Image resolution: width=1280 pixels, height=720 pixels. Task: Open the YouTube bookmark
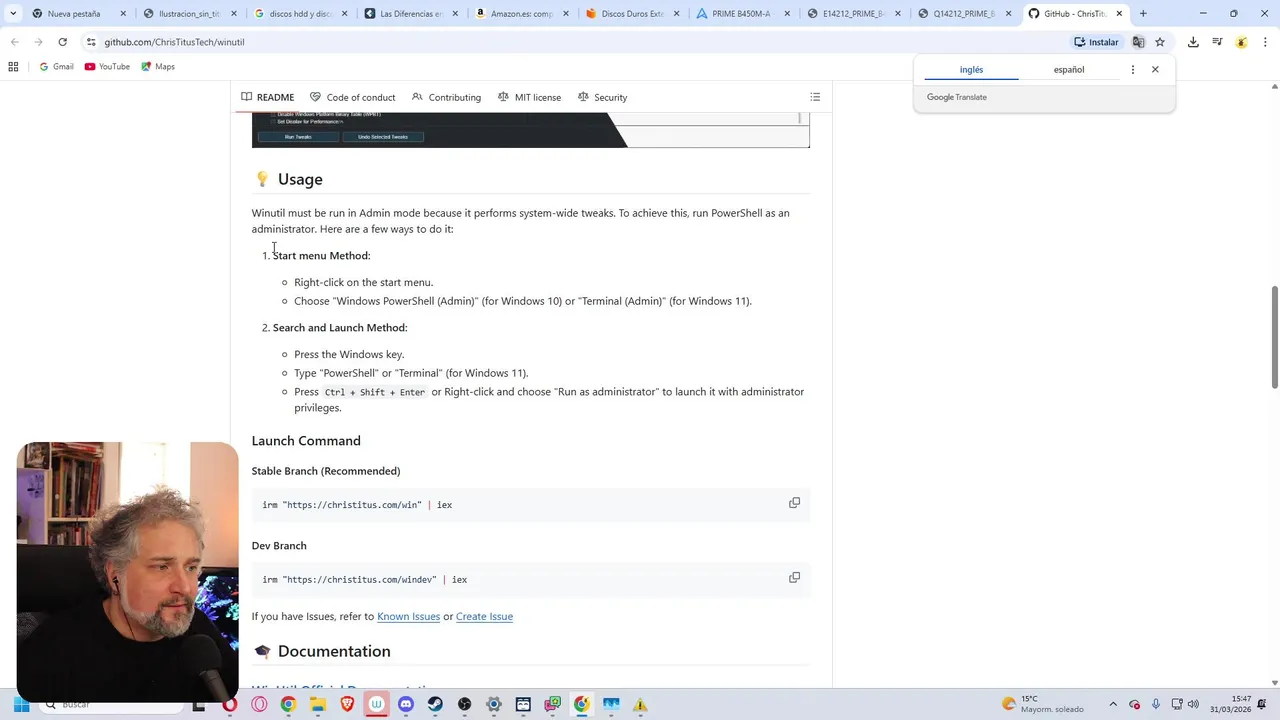(107, 67)
